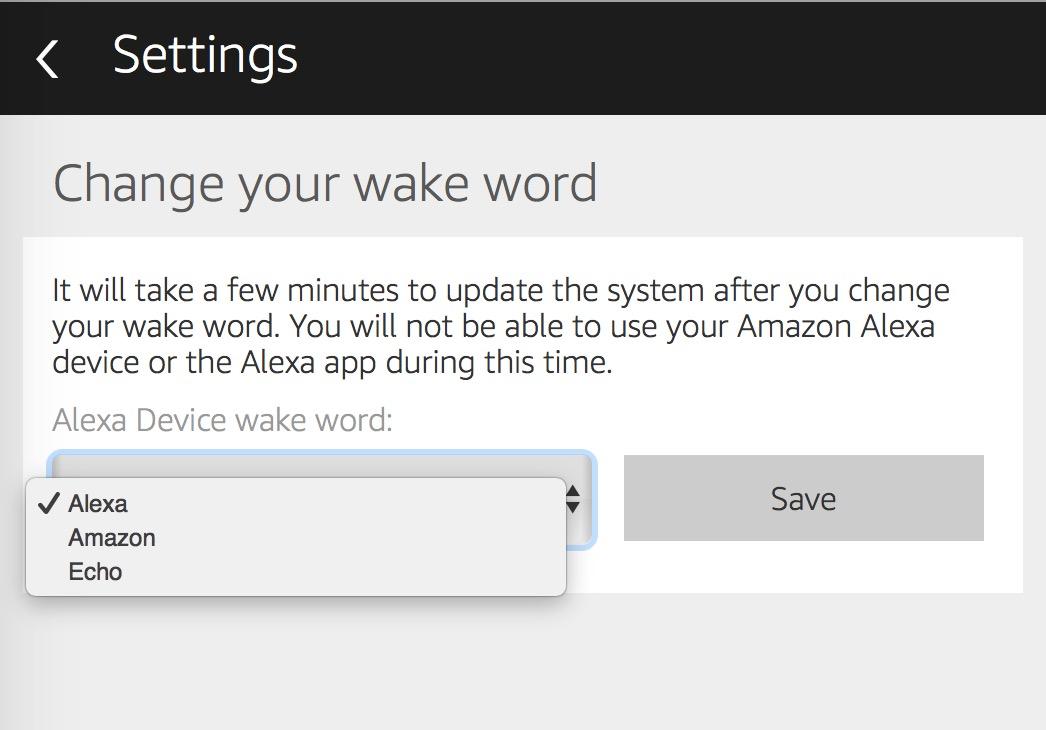Click the checkmark beside Alexa
The height and width of the screenshot is (730, 1046).
49,504
